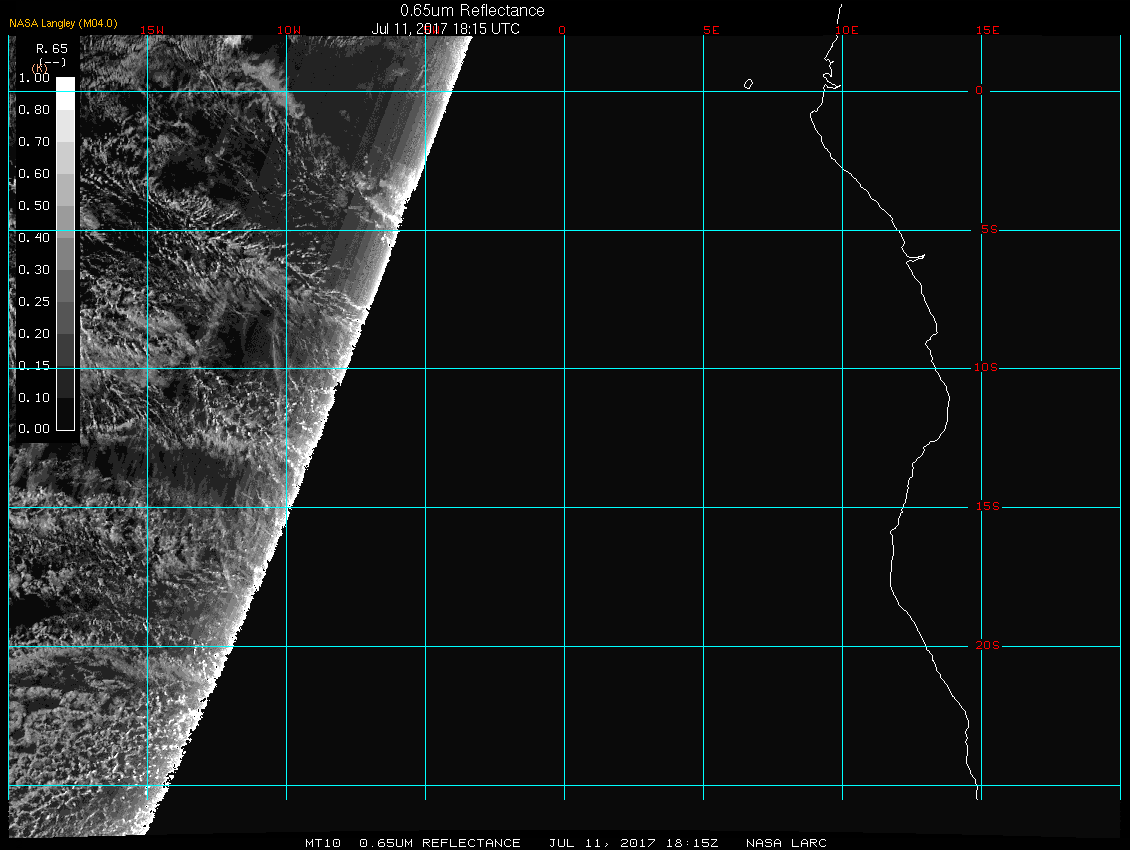This screenshot has height=850, width=1130.
Task: Select the "15W" longitude label
Action: pyautogui.click(x=151, y=30)
